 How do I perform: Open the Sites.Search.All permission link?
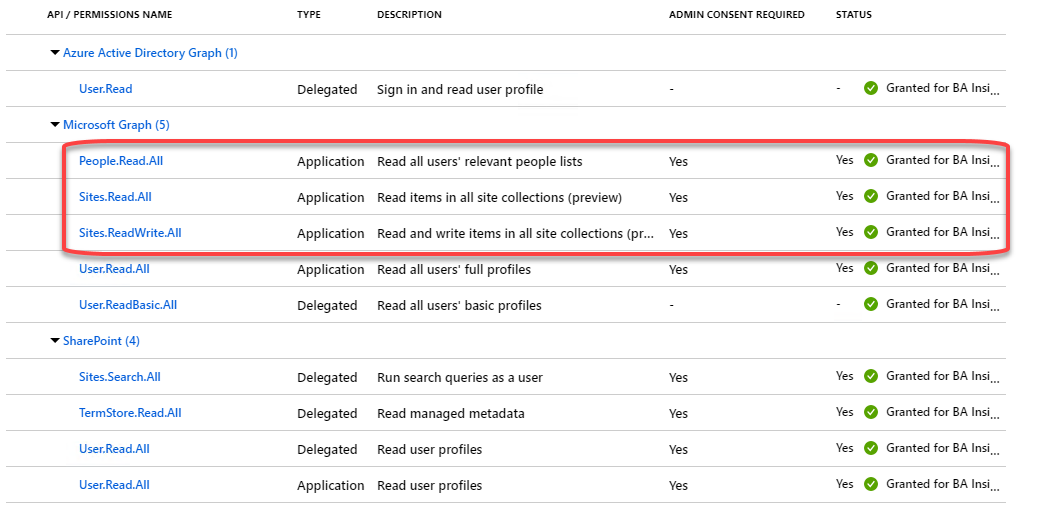coord(119,377)
